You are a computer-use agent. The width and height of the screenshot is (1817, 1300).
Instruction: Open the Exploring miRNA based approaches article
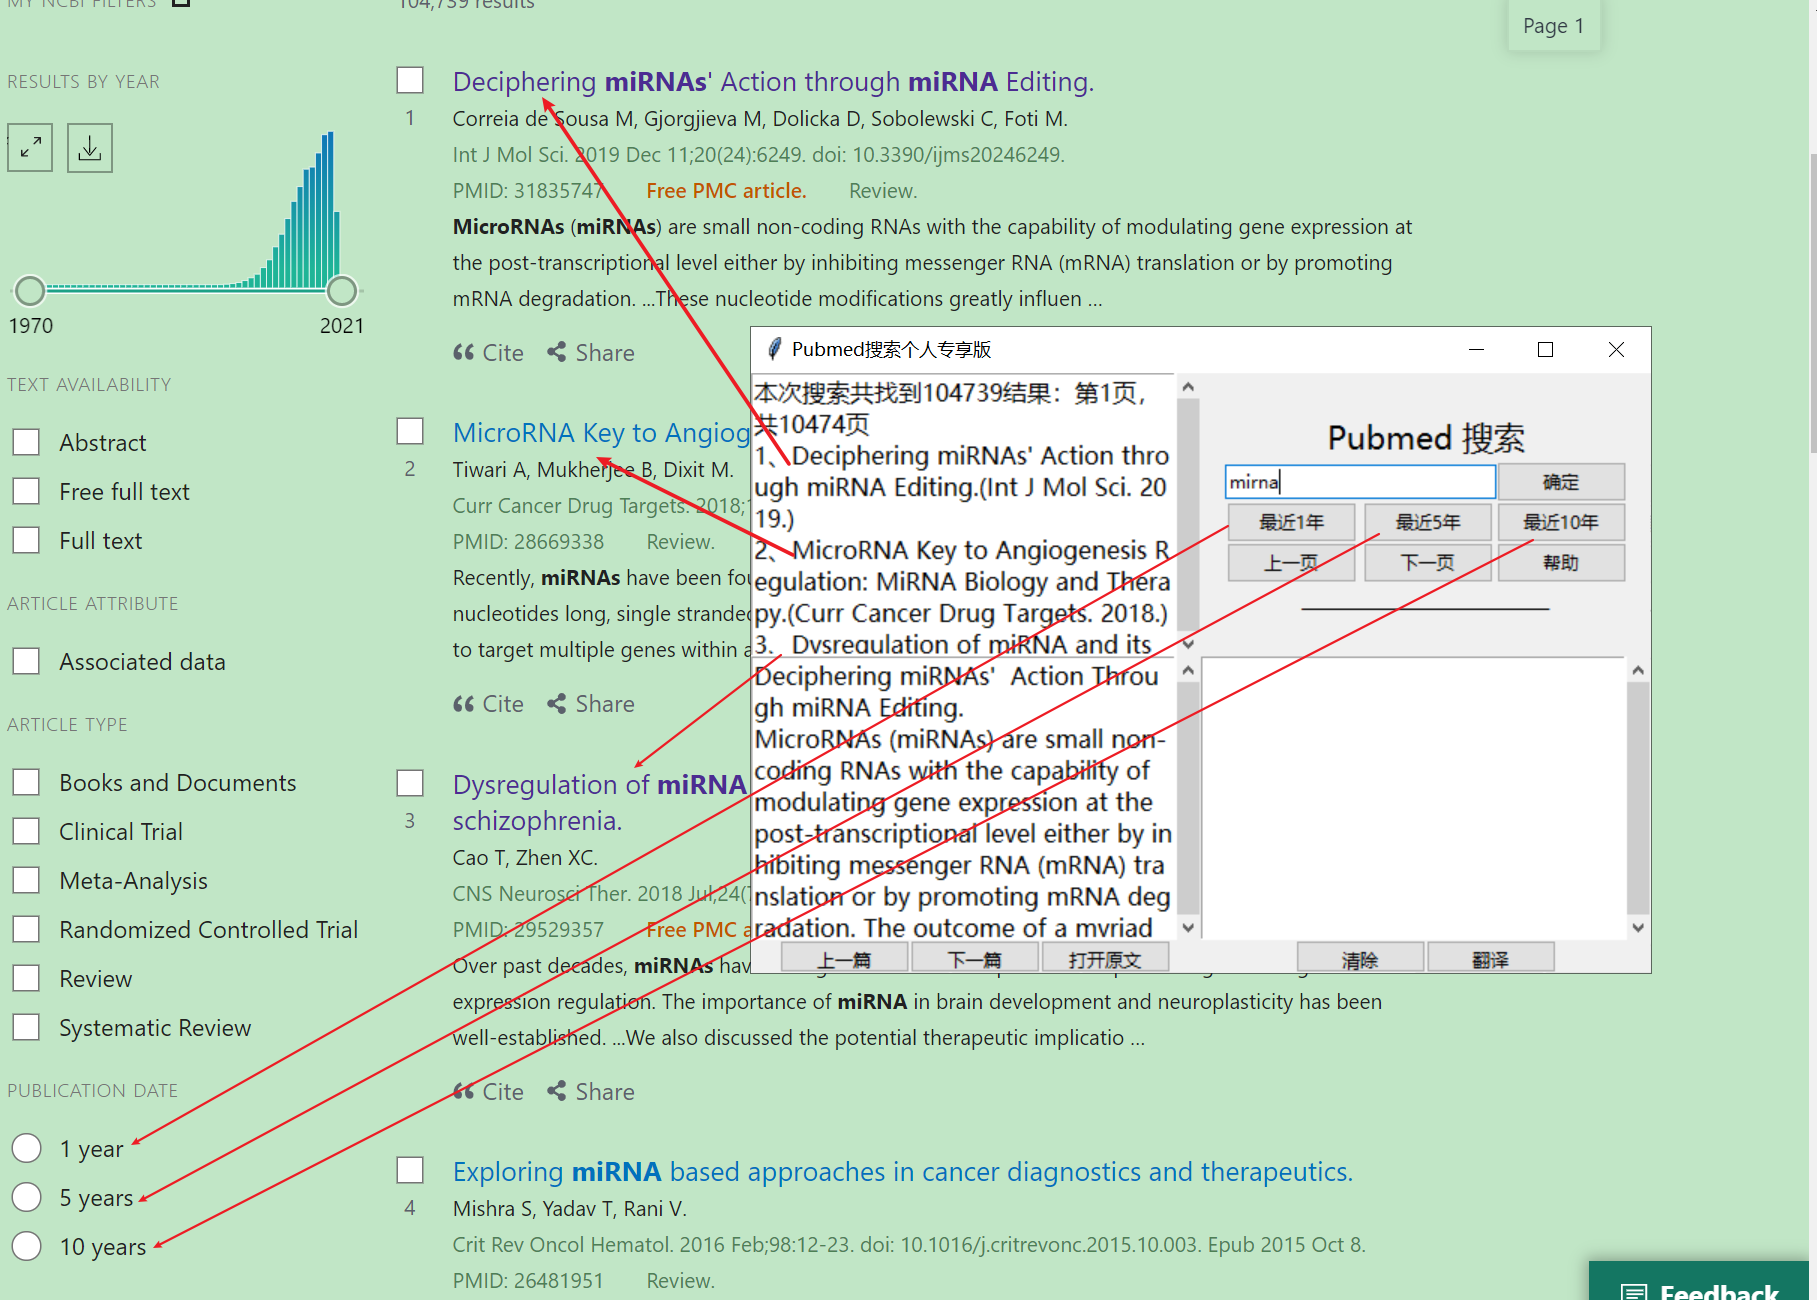pyautogui.click(x=901, y=1171)
